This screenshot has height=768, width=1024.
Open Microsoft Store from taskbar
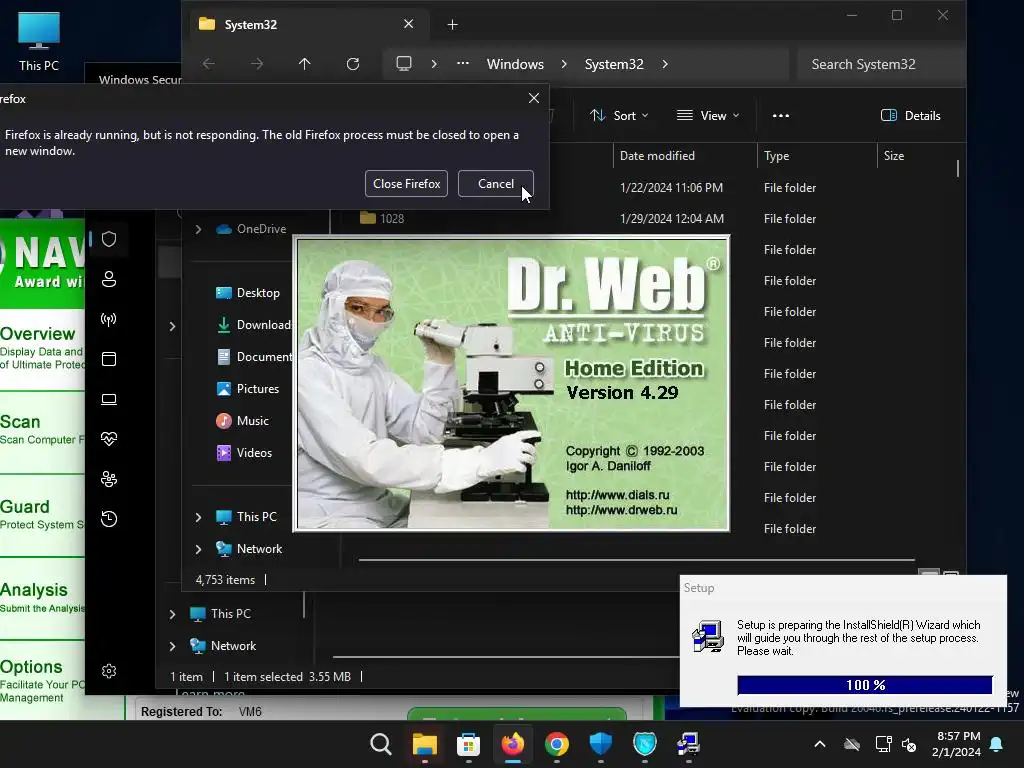click(468, 744)
